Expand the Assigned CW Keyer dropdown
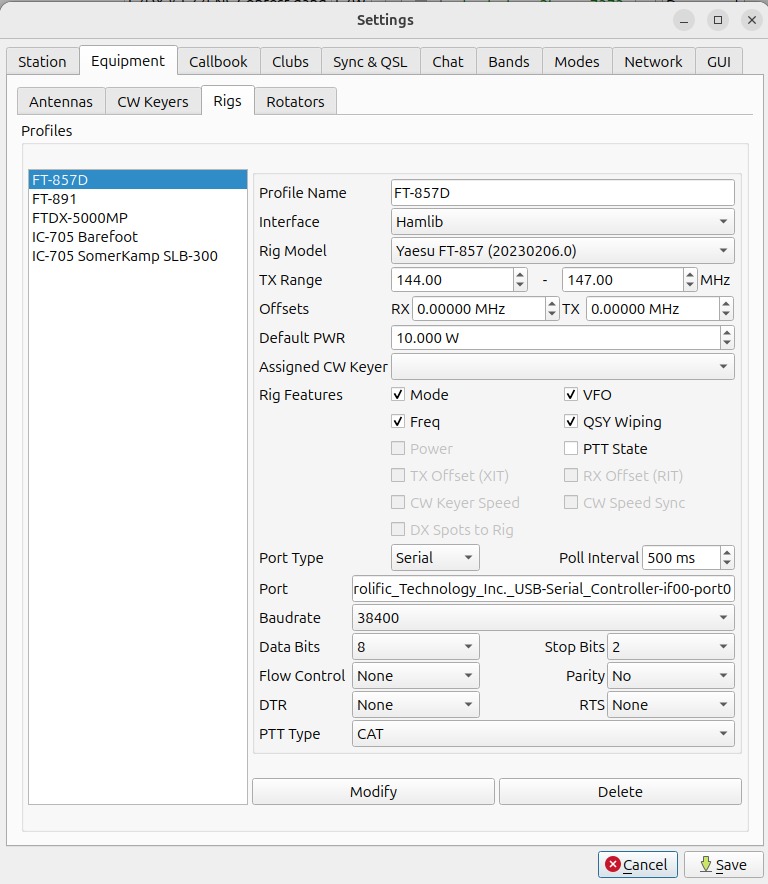This screenshot has width=768, height=884. tap(562, 367)
